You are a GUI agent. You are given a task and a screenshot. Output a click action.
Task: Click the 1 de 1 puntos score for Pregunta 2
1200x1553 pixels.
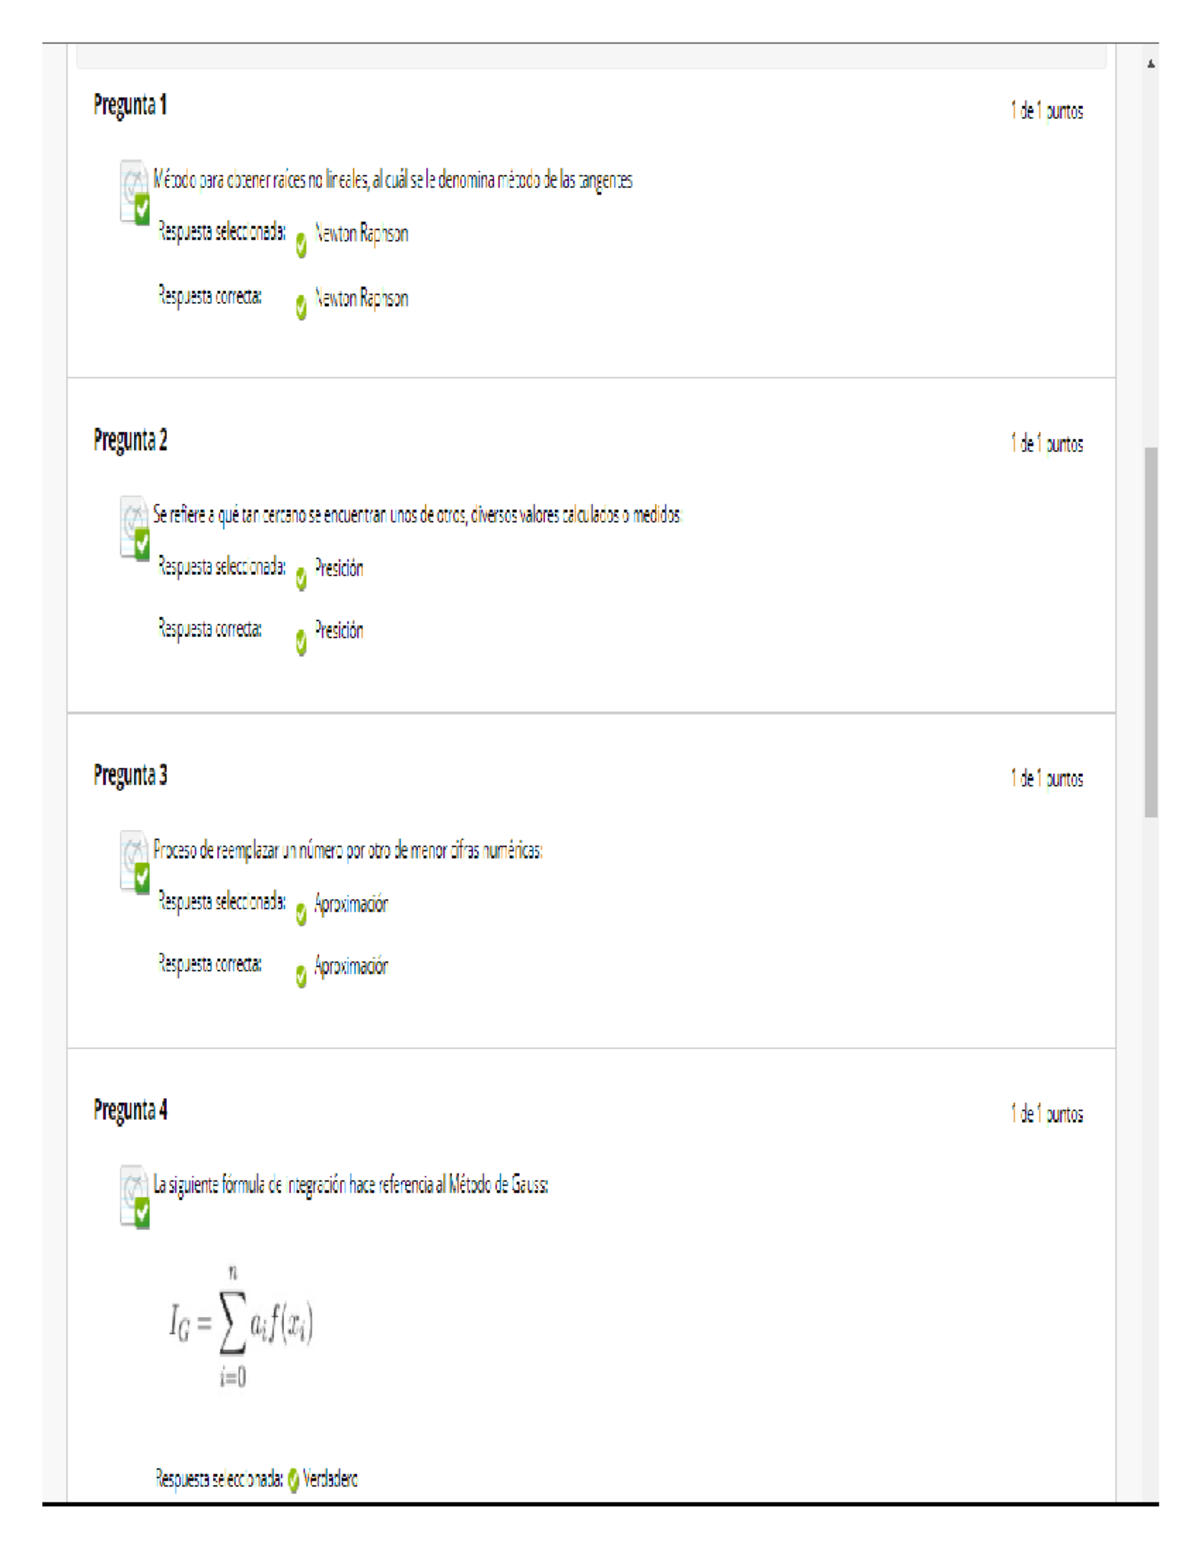(1046, 443)
